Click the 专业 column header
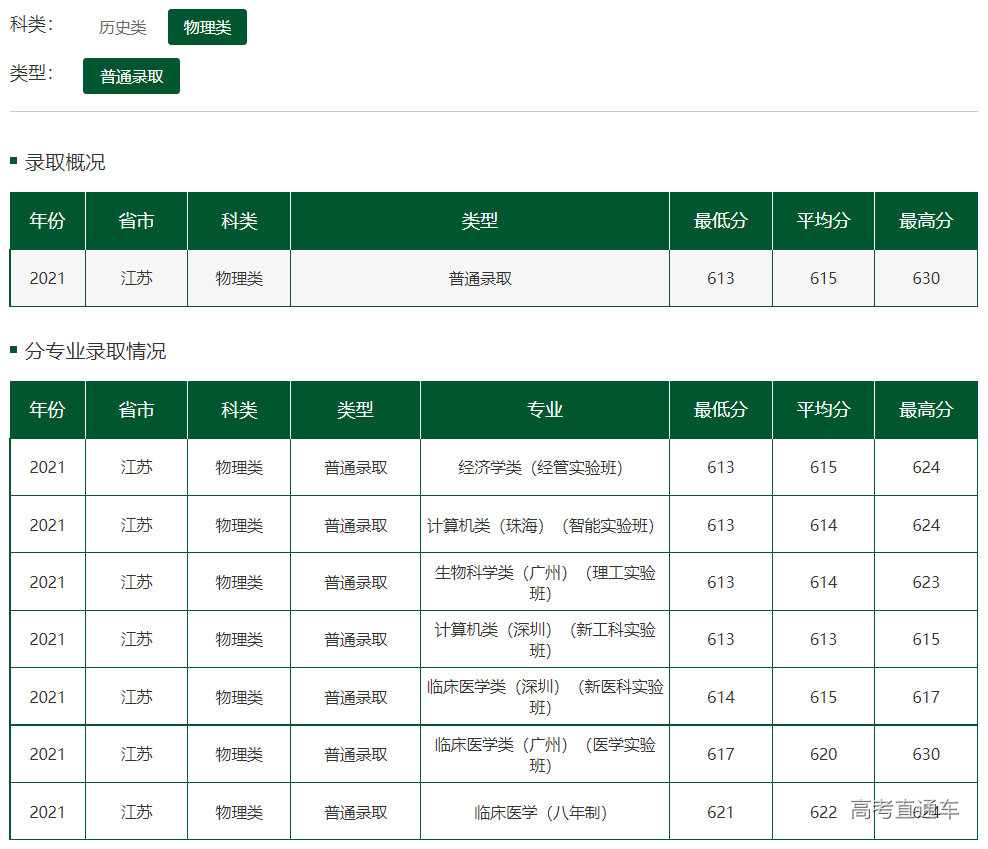 [545, 410]
